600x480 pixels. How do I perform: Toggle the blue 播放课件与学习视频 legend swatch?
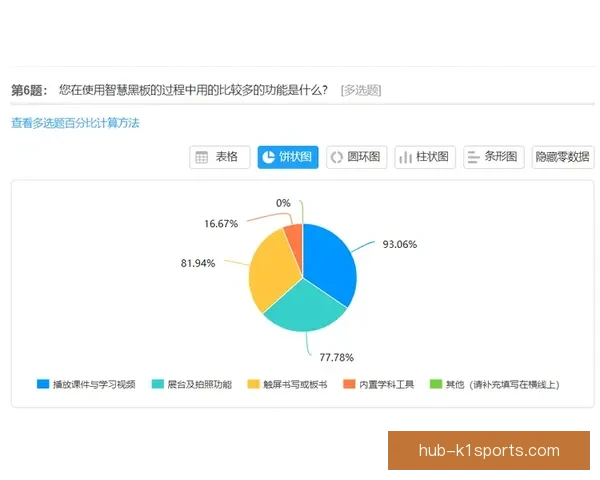point(43,384)
